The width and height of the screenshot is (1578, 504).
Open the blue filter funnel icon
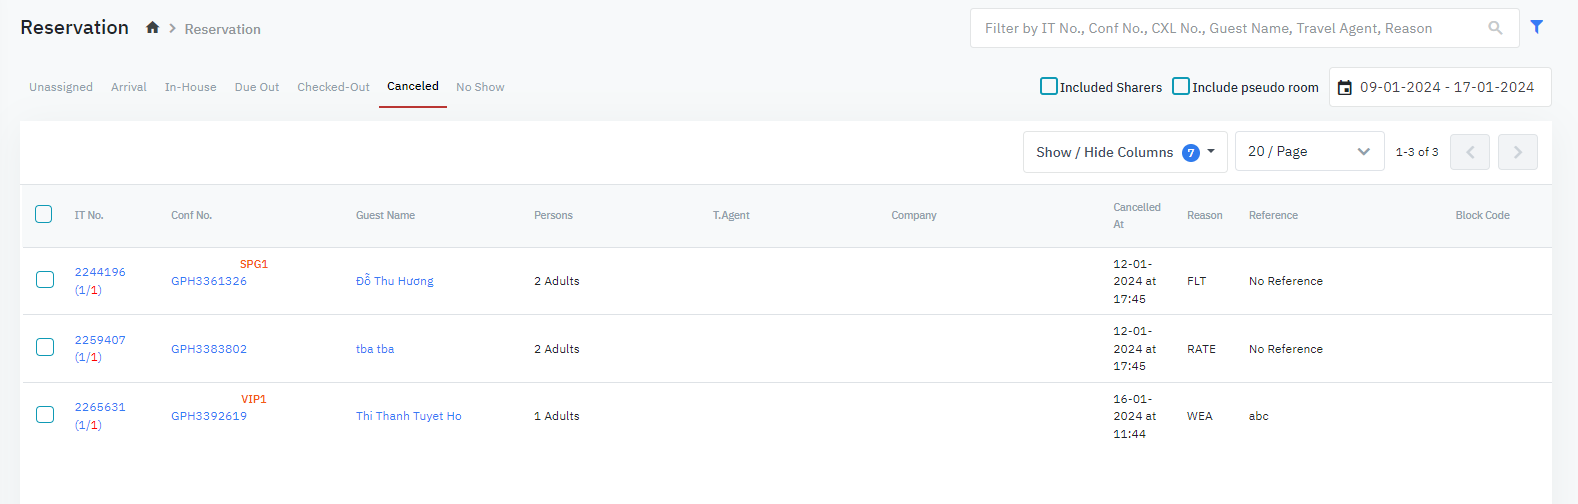coord(1537,27)
